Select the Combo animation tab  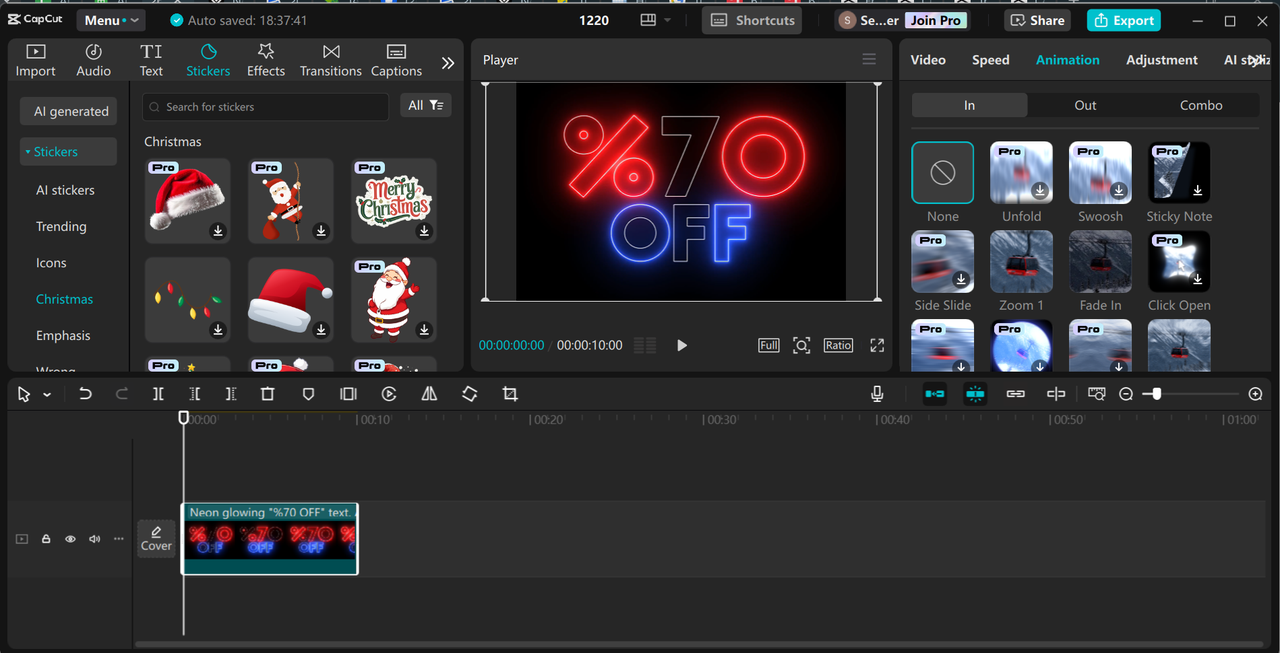click(x=1201, y=105)
